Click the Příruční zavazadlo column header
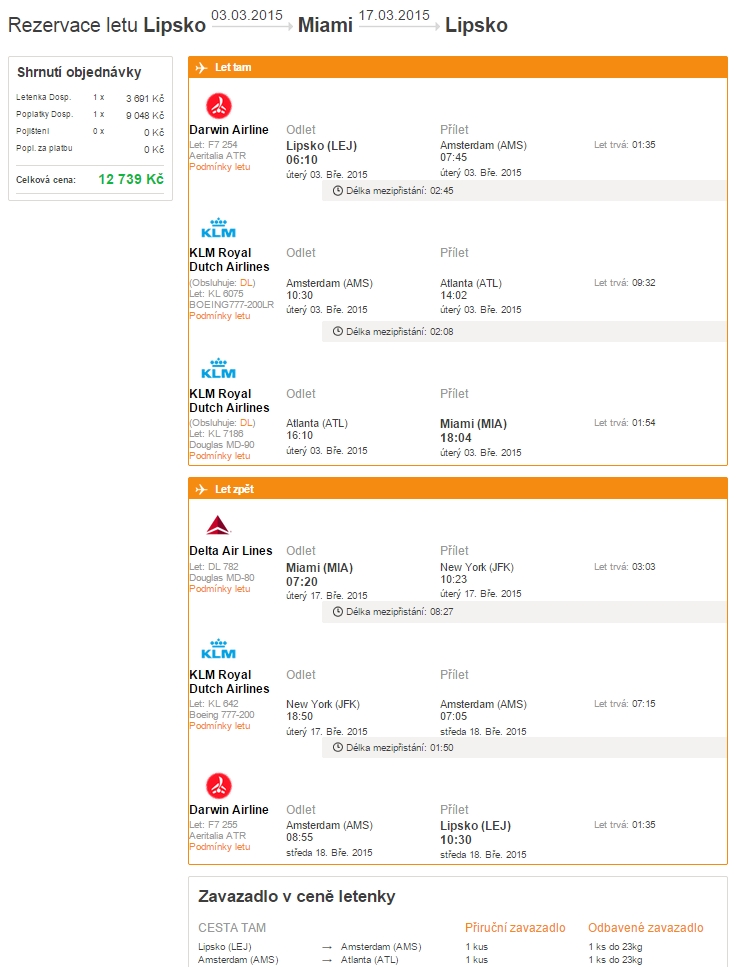Image resolution: width=738 pixels, height=967 pixels. pyautogui.click(x=515, y=928)
